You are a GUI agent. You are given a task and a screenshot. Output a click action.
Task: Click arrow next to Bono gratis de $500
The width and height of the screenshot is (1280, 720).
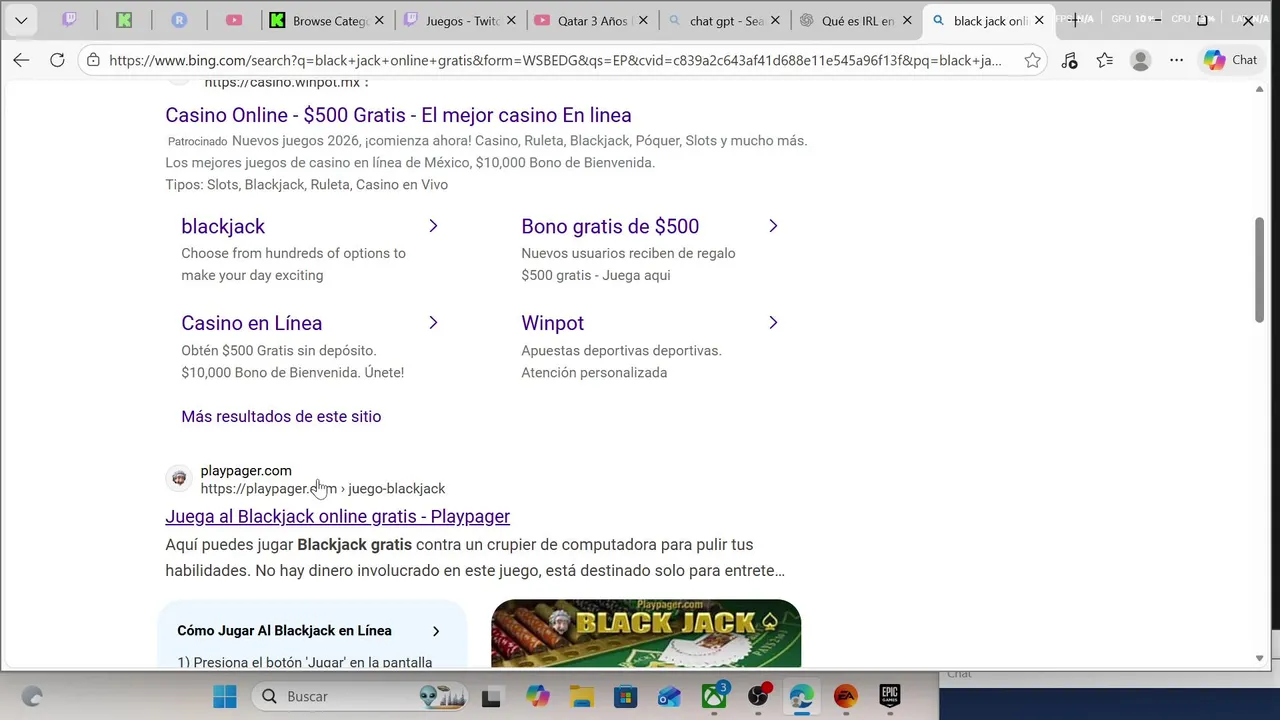(773, 226)
